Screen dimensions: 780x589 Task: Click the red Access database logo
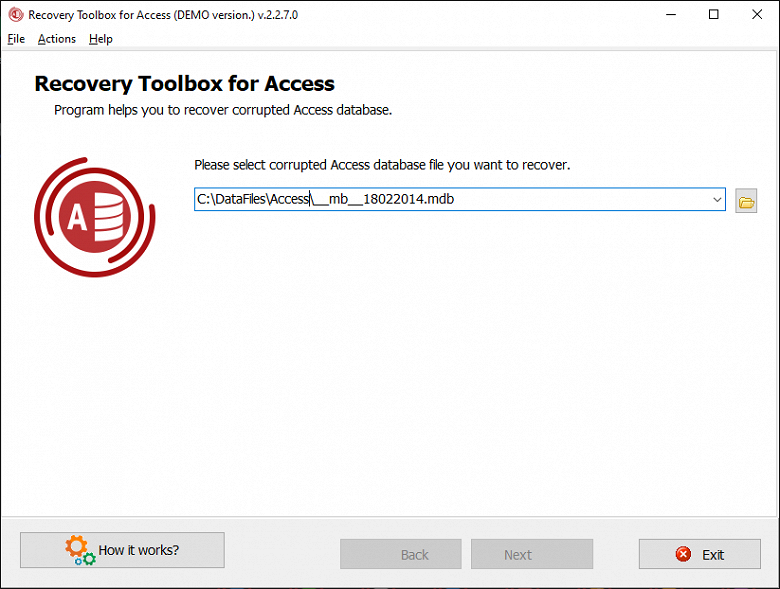point(95,215)
